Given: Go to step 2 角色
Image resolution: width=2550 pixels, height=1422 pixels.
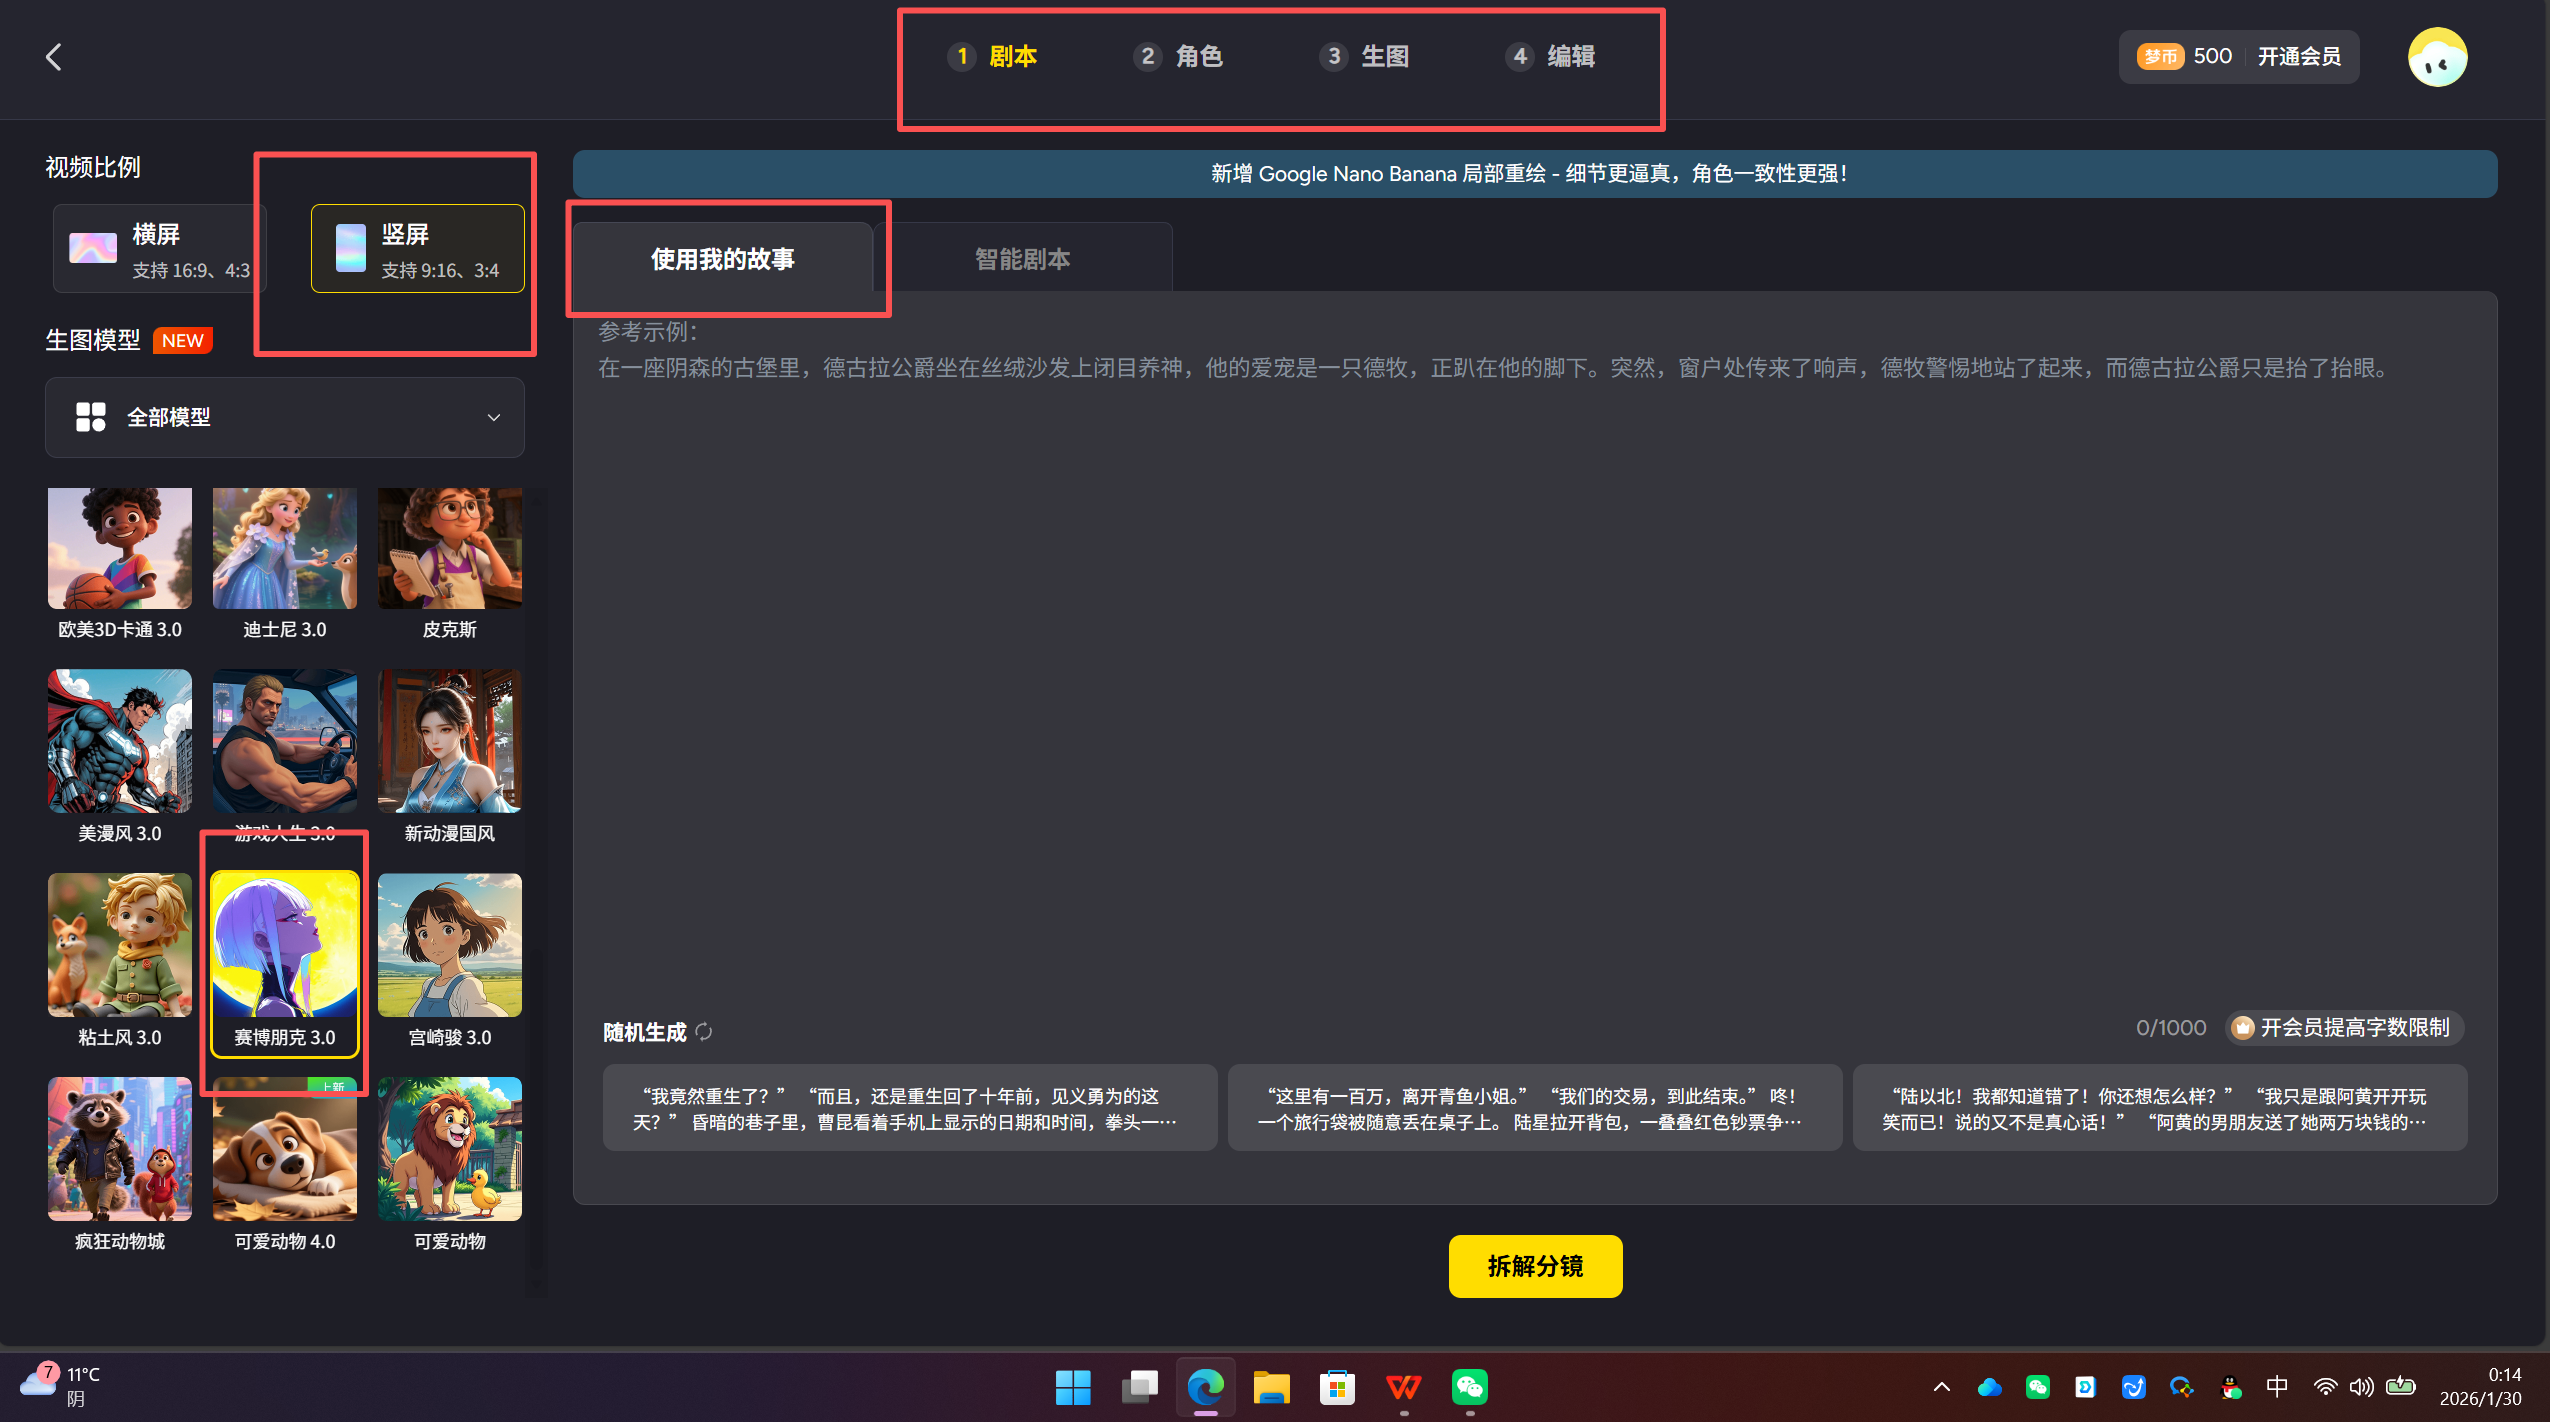Looking at the screenshot, I should click(x=1178, y=57).
